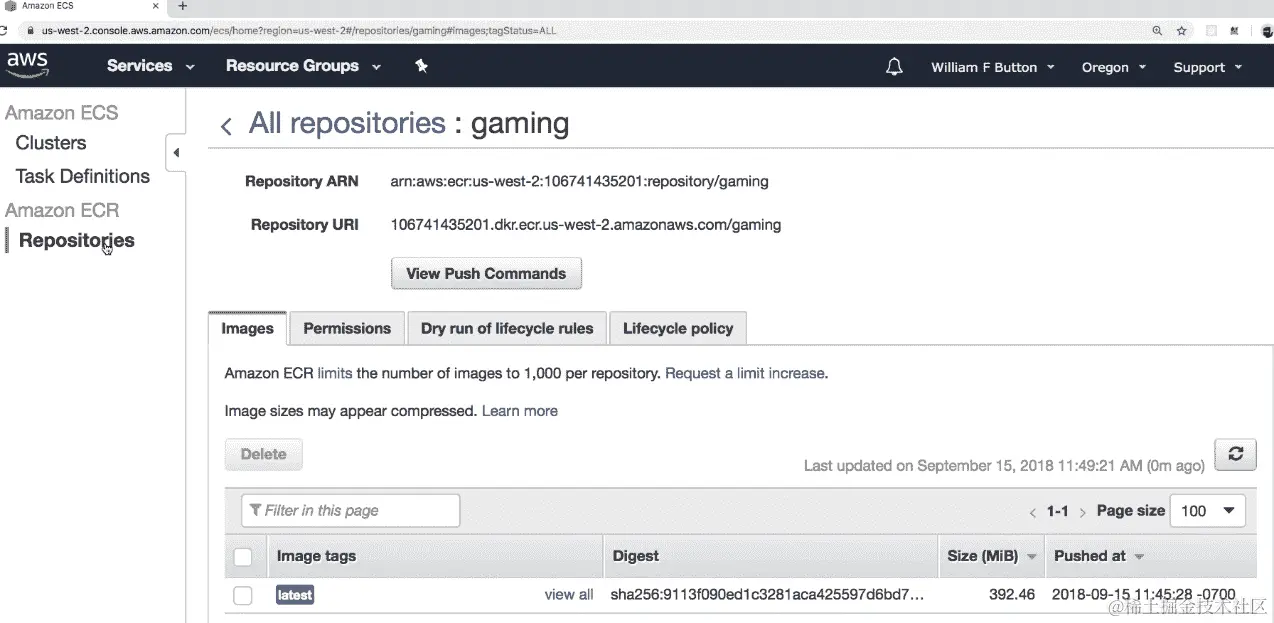
Task: Click the Repository URI value text
Action: click(586, 225)
